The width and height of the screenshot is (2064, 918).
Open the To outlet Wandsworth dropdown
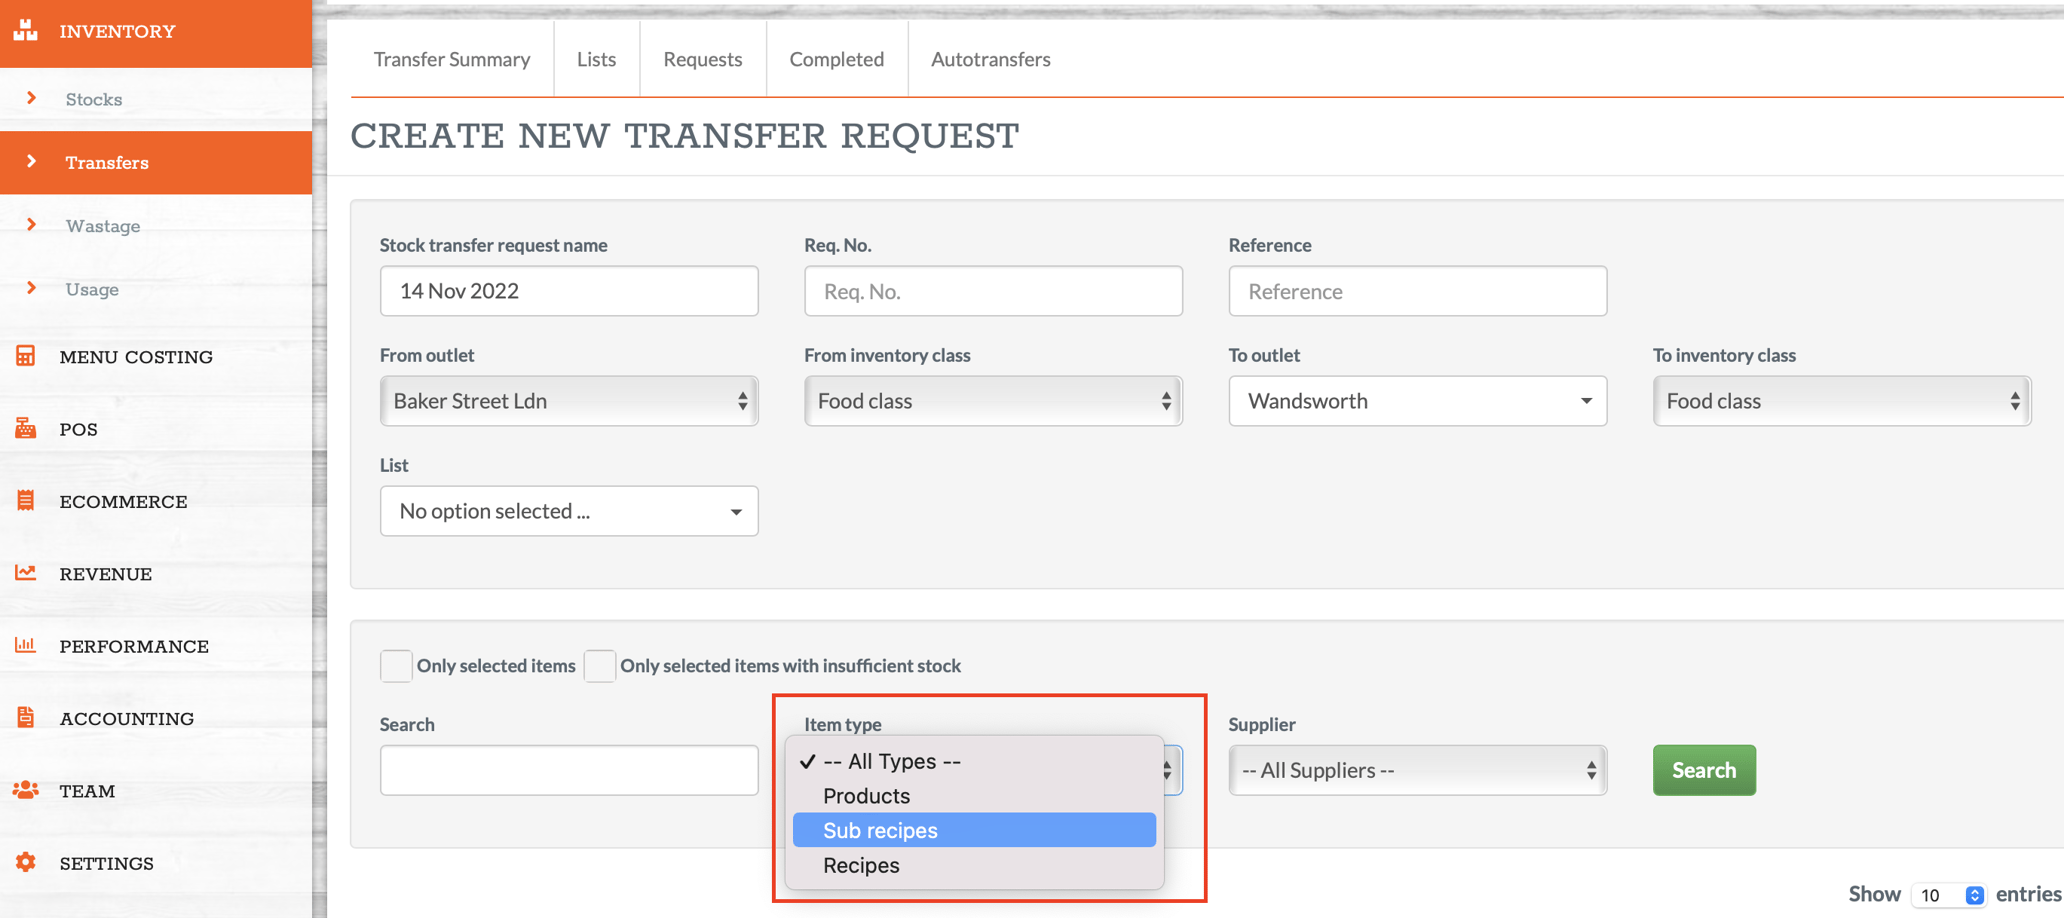[x=1416, y=400]
